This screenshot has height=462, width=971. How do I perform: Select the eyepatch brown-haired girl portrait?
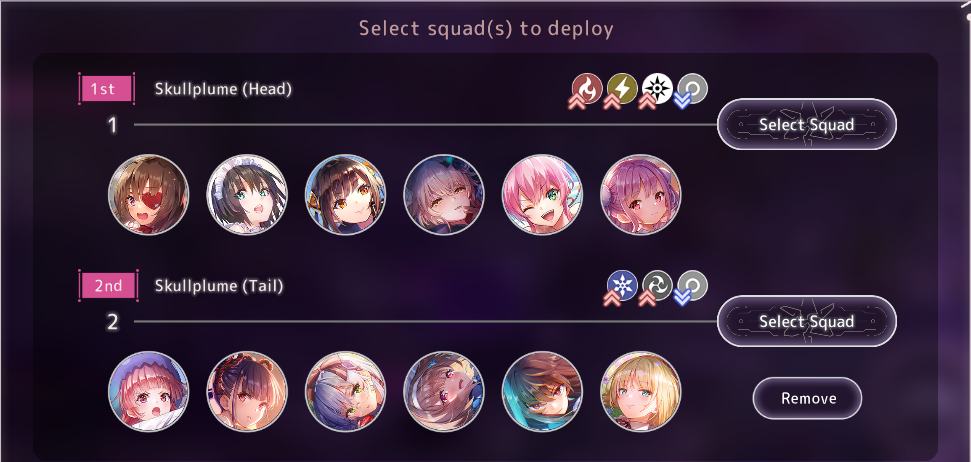coord(149,194)
